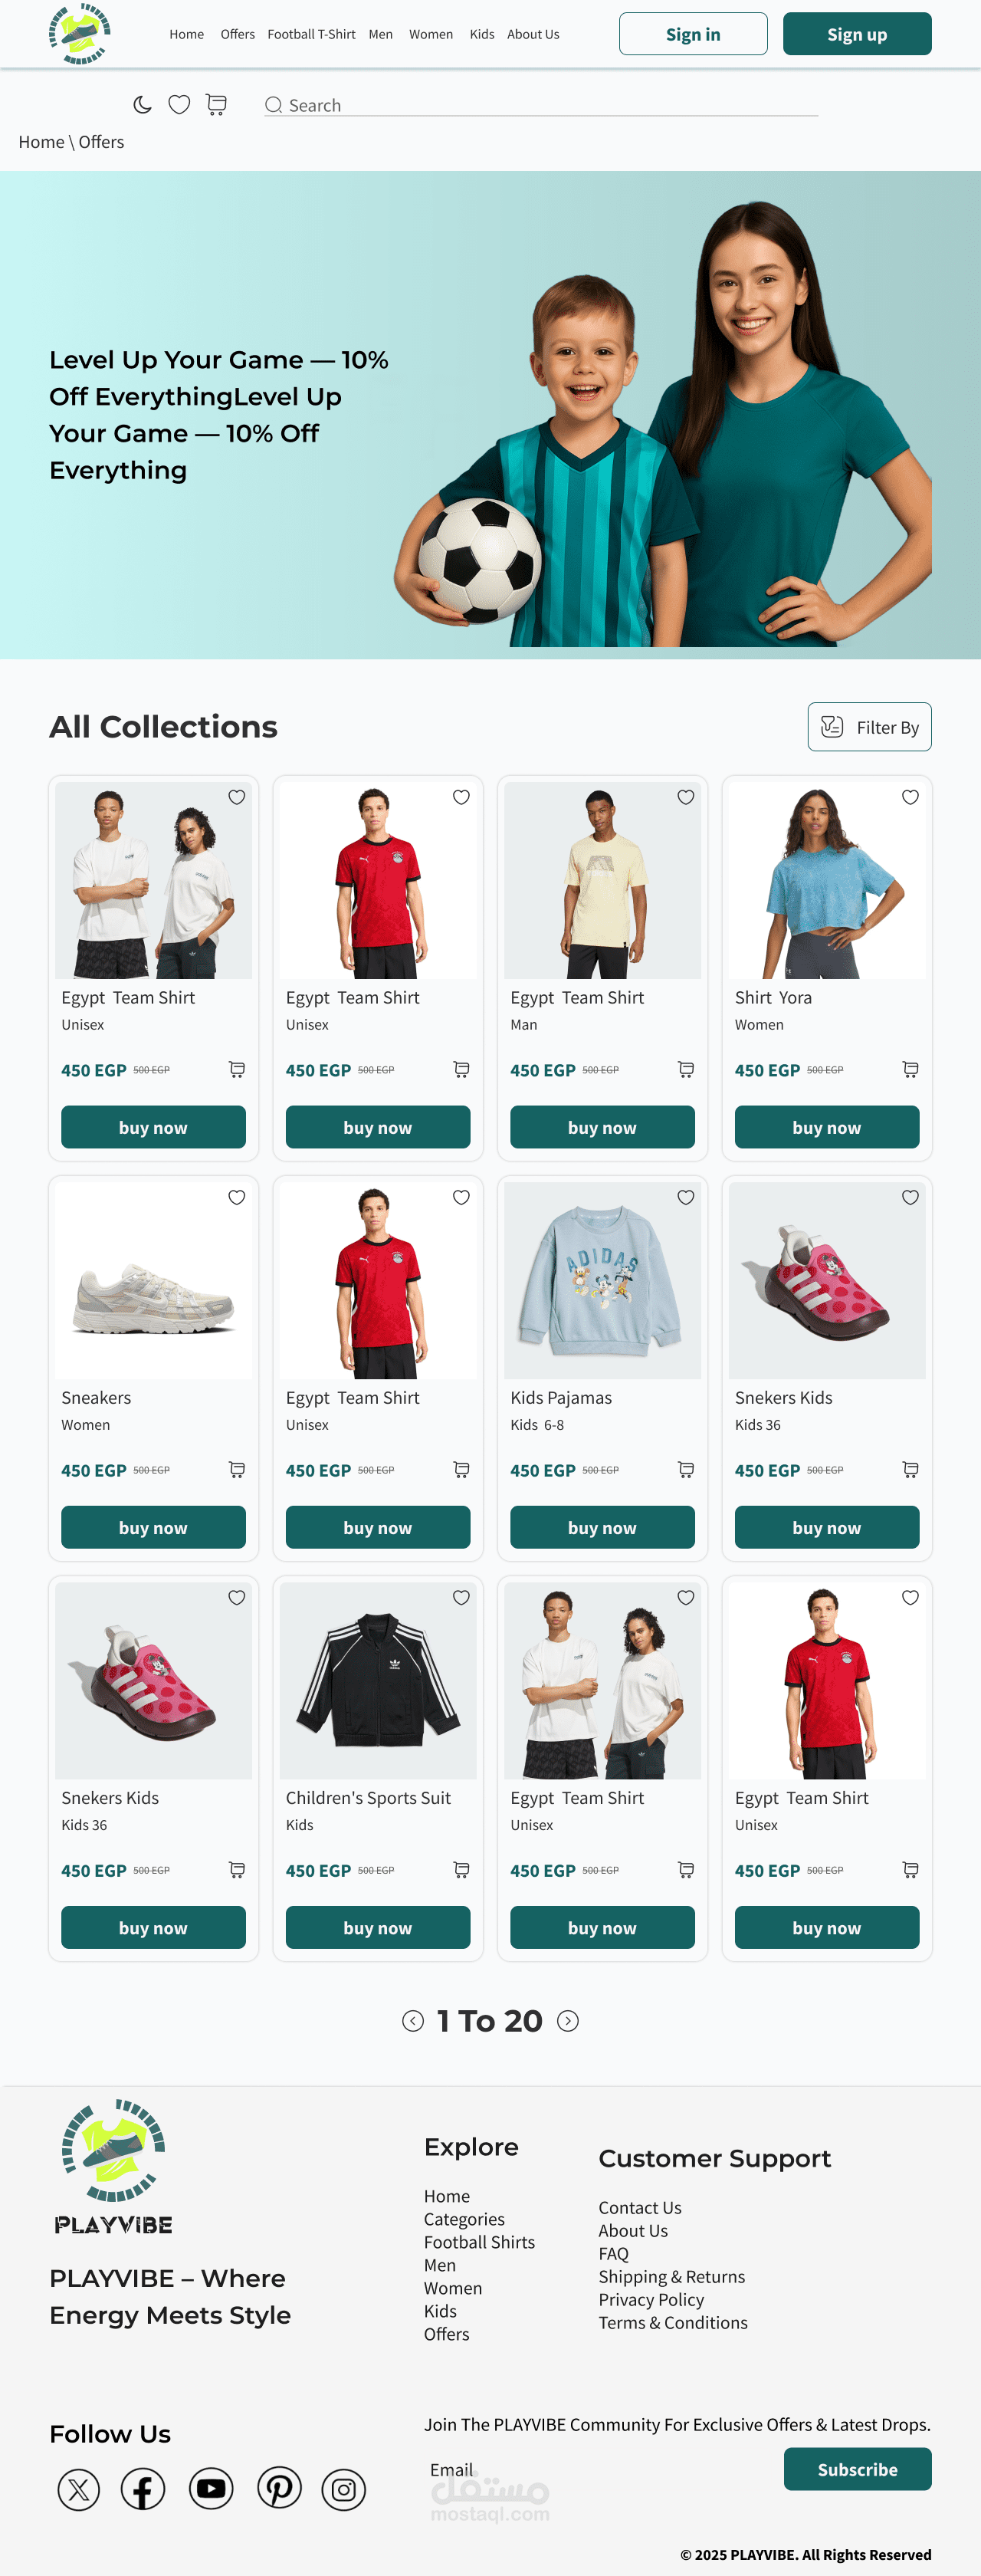The width and height of the screenshot is (981, 2576).
Task: Click buy now for Sneakers Women
Action: tap(153, 1527)
